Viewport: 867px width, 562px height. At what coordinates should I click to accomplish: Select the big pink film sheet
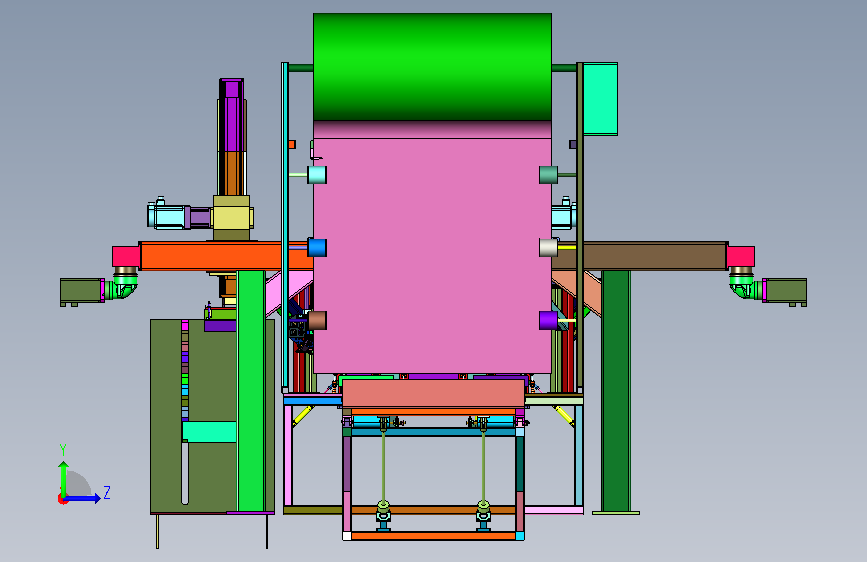[432, 254]
